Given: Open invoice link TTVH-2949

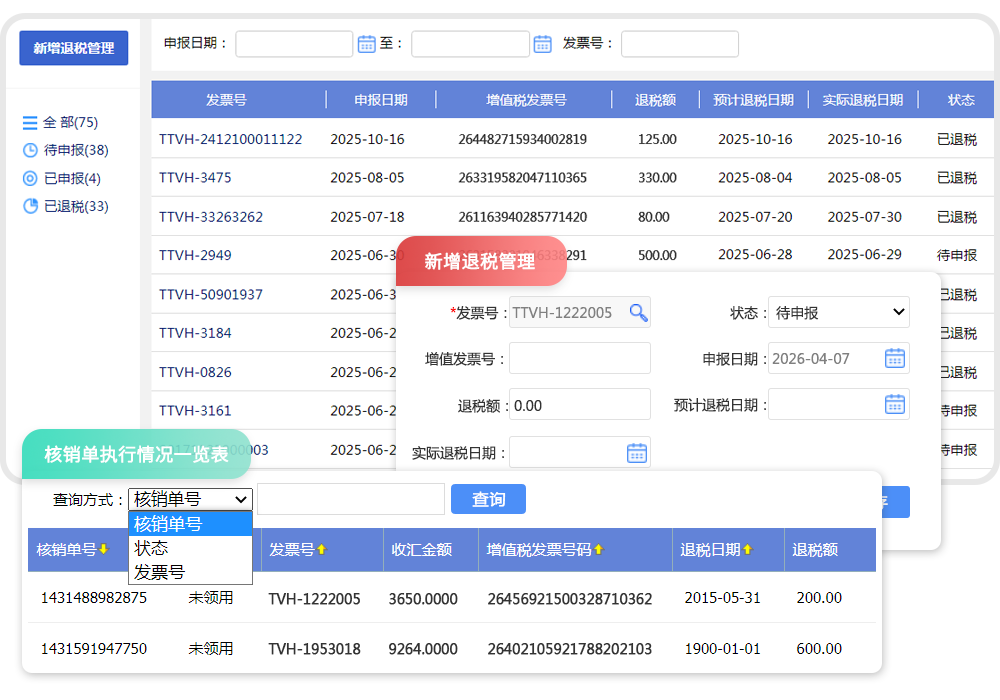Looking at the screenshot, I should 195,256.
